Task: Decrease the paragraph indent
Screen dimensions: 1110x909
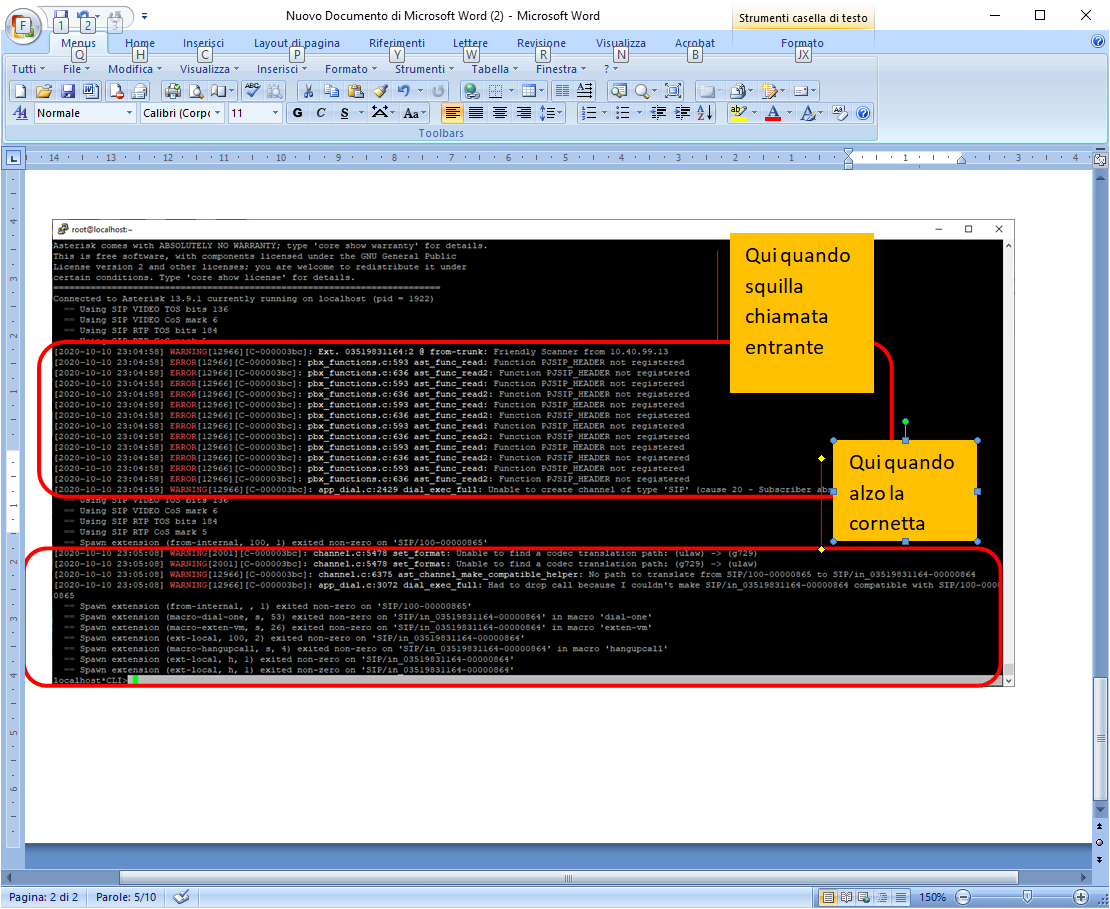Action: pos(658,113)
